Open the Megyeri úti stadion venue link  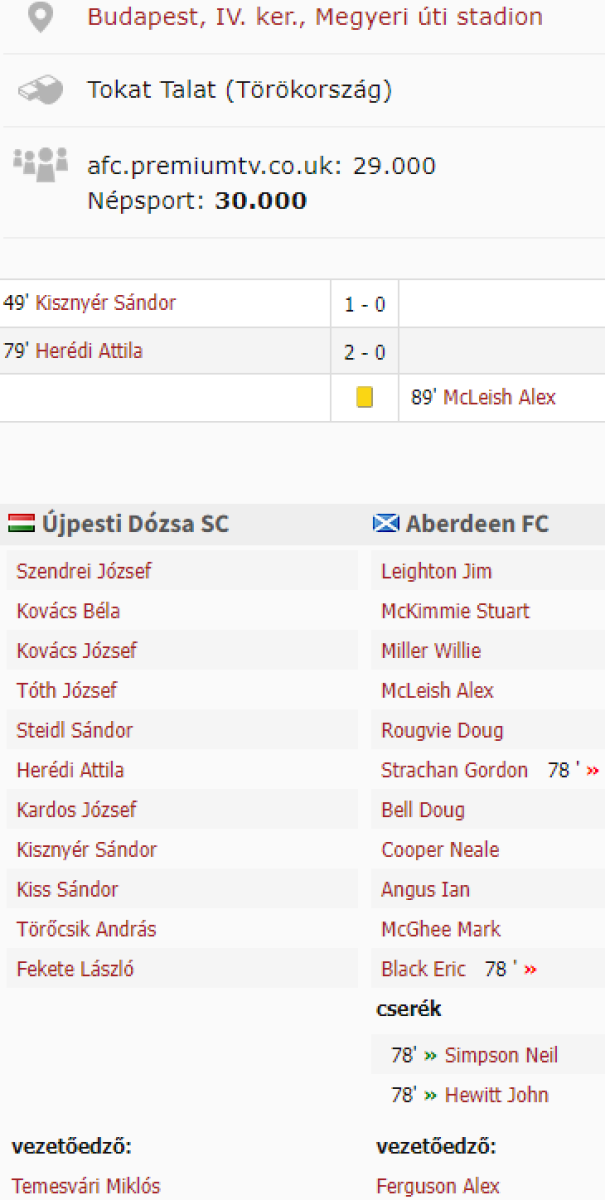tap(315, 17)
